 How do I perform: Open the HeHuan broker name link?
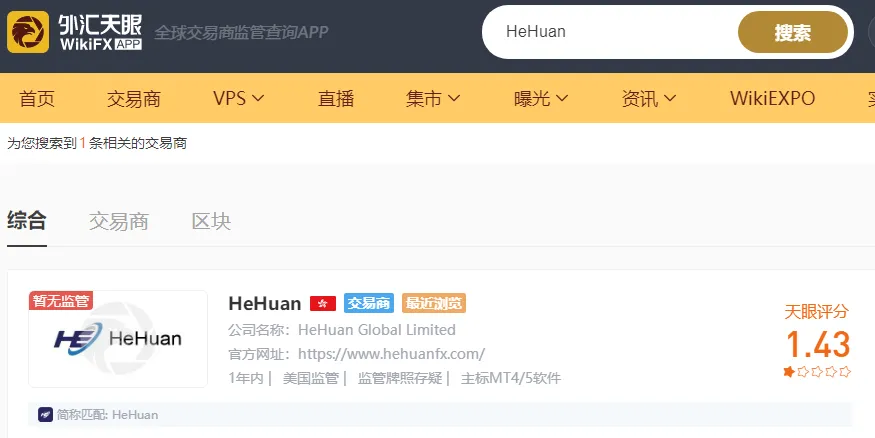pos(265,303)
